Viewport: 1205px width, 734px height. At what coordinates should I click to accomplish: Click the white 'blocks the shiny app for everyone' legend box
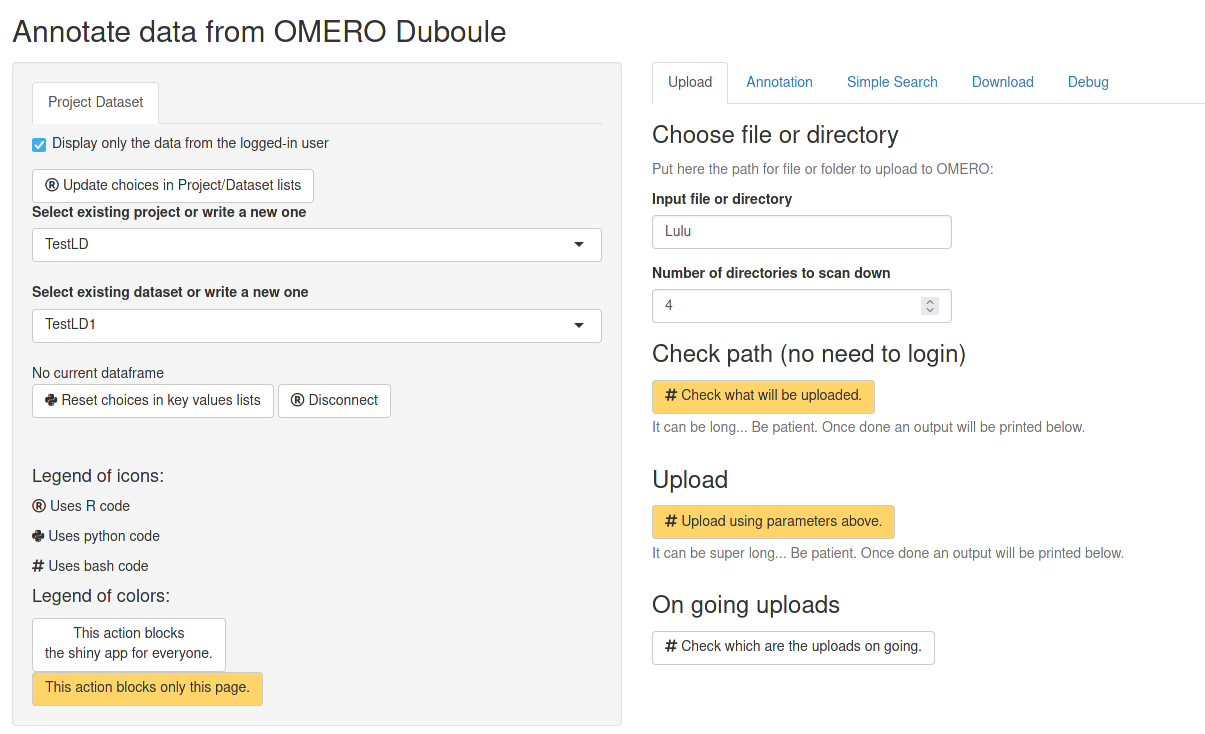point(129,644)
